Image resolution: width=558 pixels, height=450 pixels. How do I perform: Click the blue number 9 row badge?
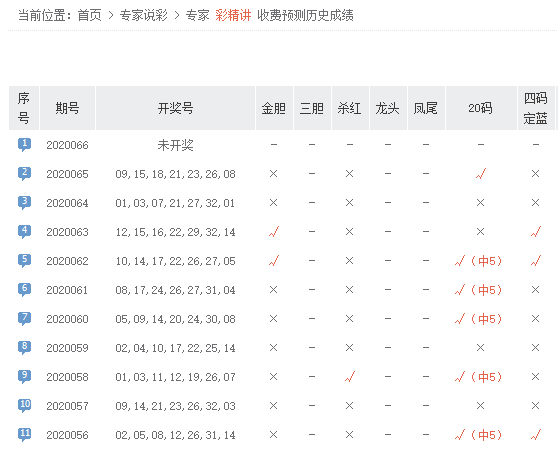(24, 377)
